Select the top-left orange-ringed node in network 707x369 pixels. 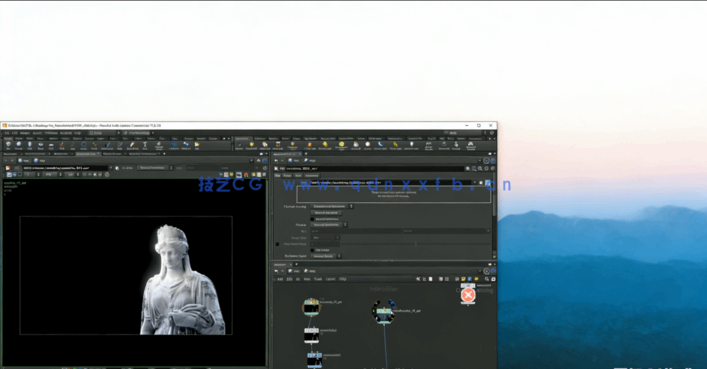(311, 307)
